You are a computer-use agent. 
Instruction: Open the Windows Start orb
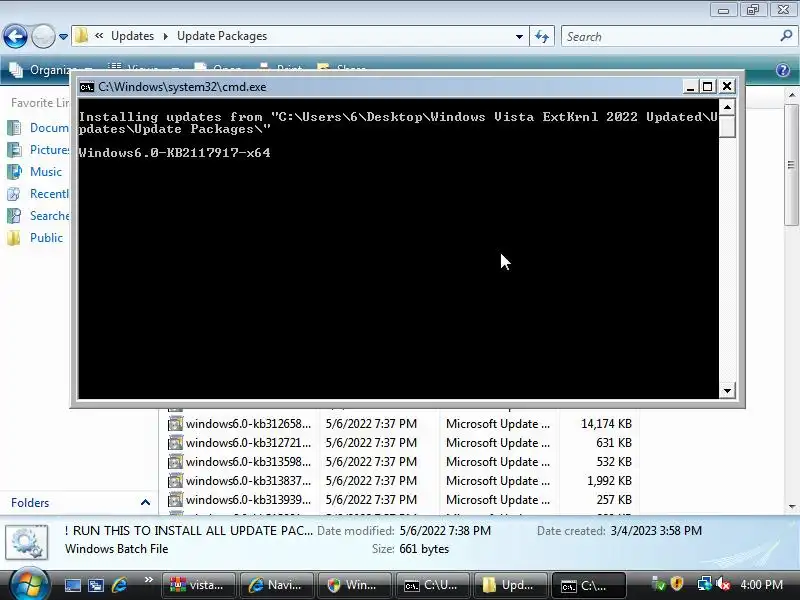pyautogui.click(x=29, y=585)
